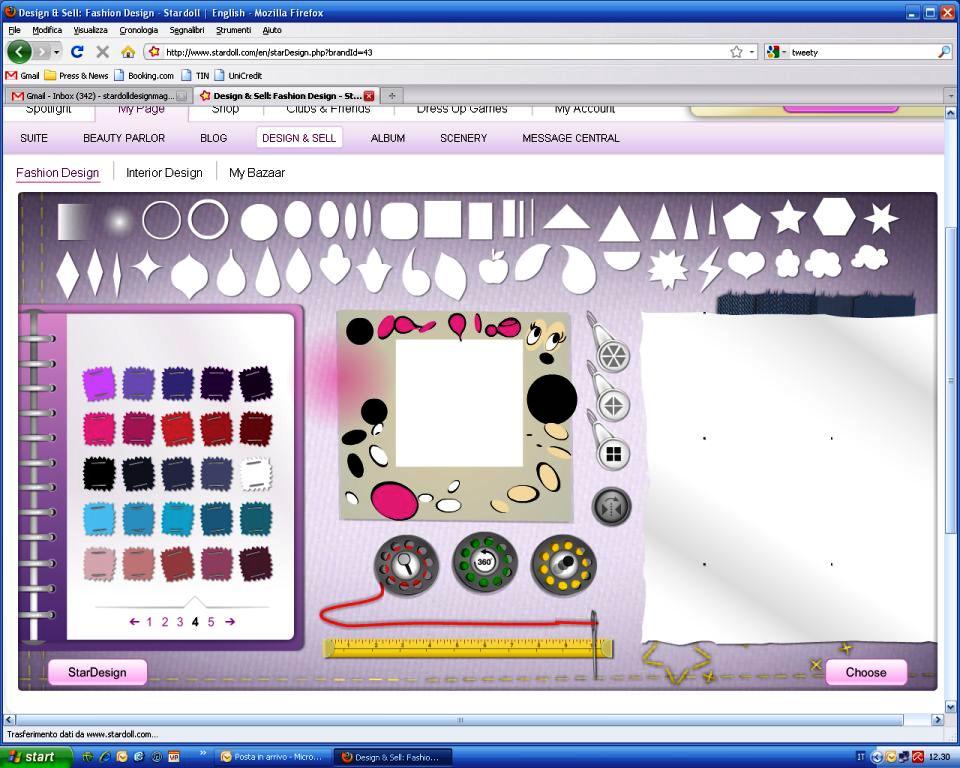The width and height of the screenshot is (960, 768).
Task: Switch to the Interior Design tab
Action: 164,173
